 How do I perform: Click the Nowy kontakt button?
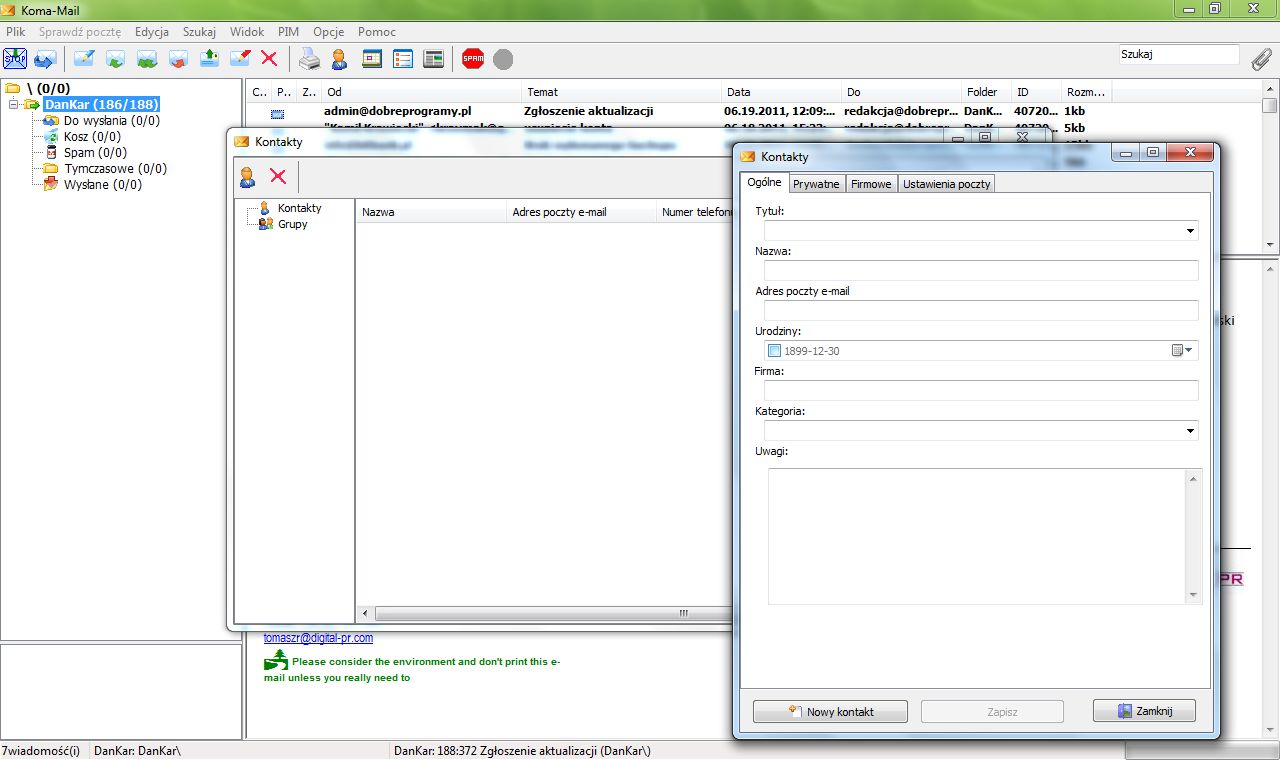click(830, 711)
